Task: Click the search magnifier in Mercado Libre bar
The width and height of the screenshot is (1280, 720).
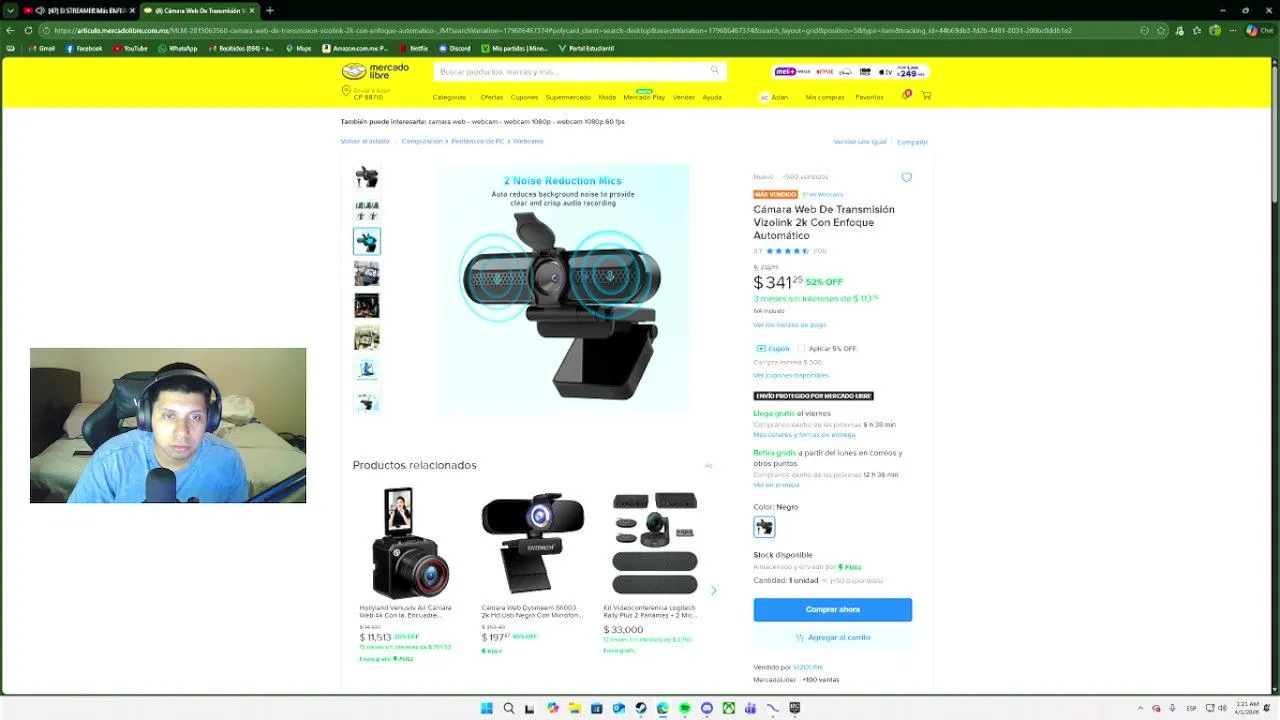Action: coord(714,71)
